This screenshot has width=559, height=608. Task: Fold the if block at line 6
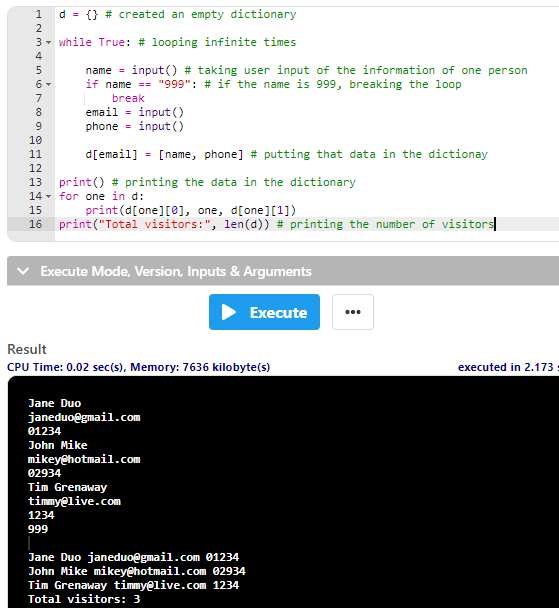(48, 84)
